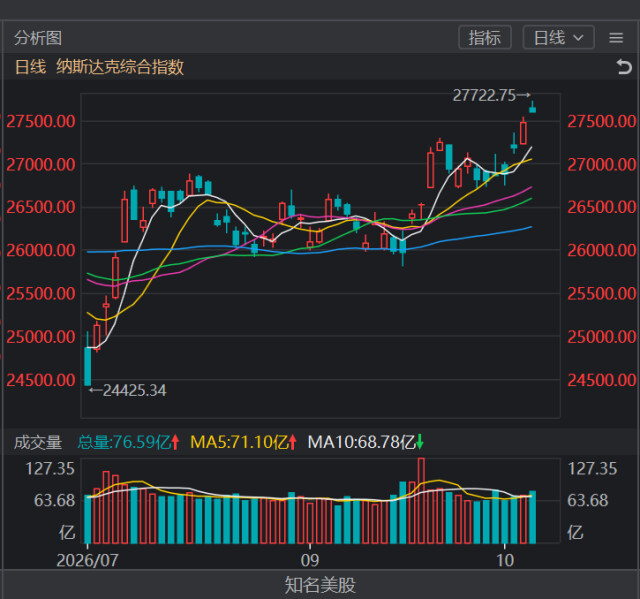Click the left volume axis 127.35 label
Screen dimensions: 640x599
pos(50,468)
